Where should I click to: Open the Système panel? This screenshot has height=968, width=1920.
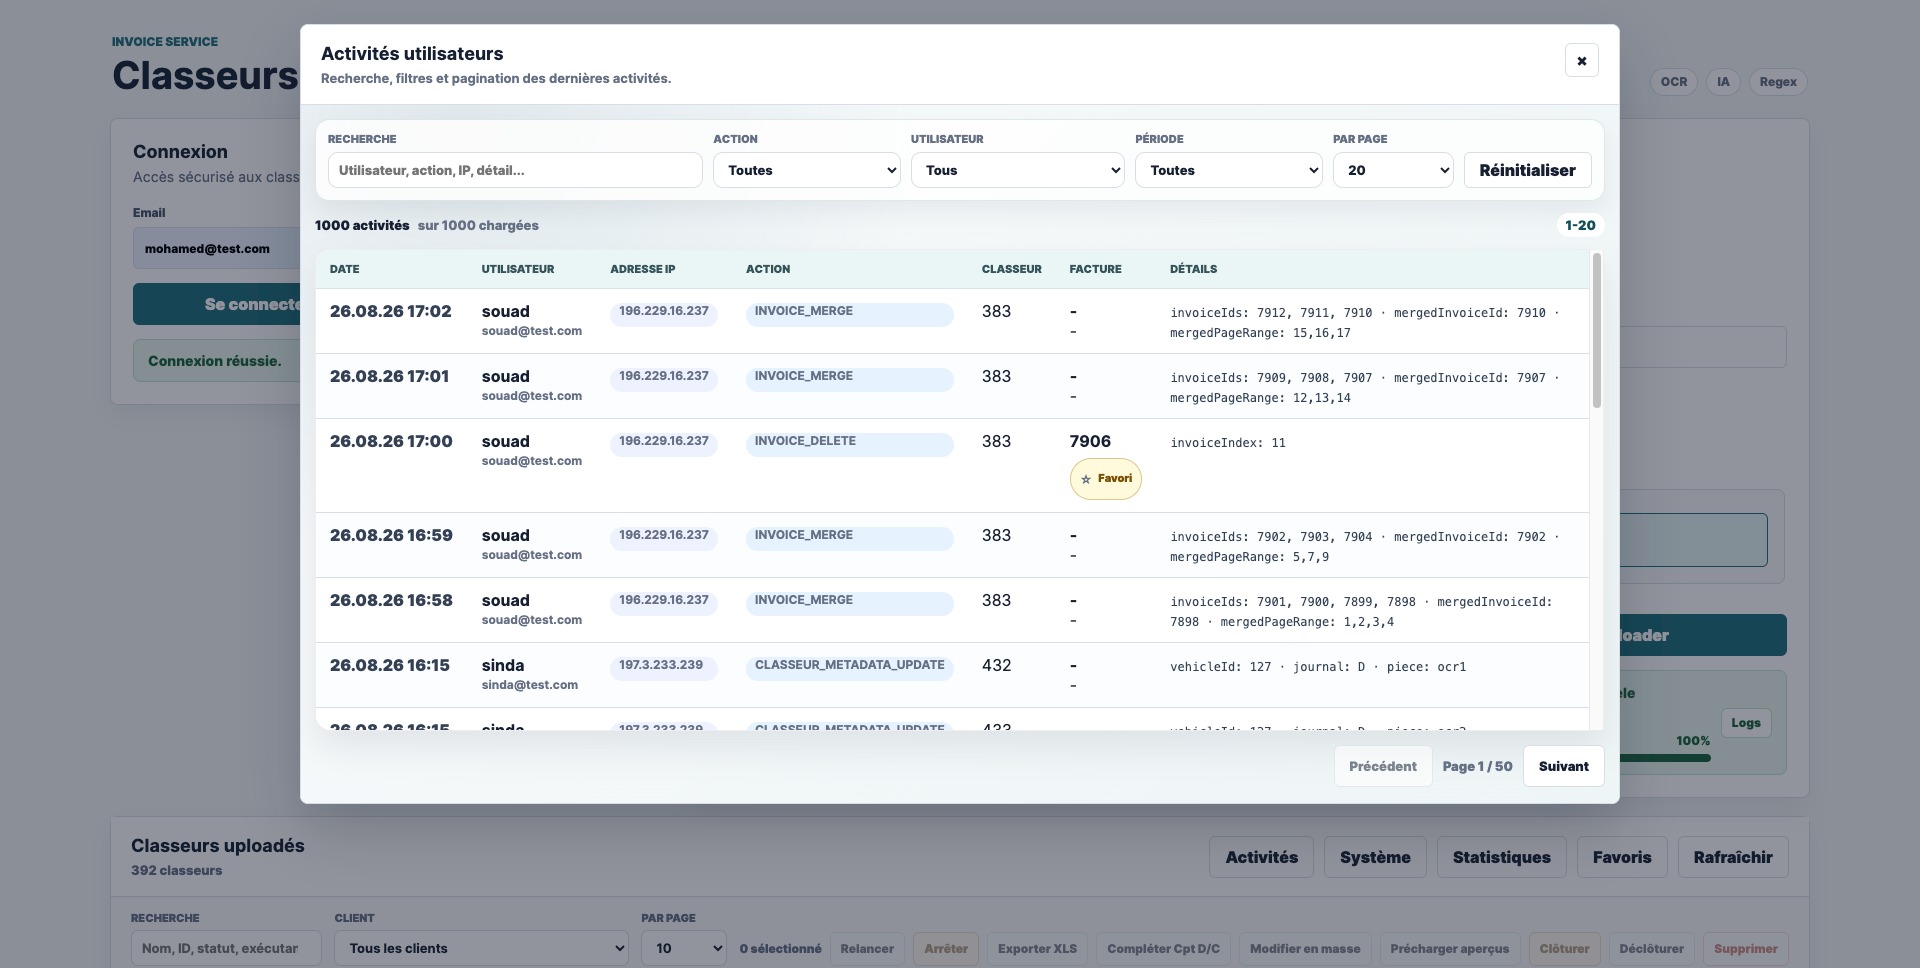[1375, 857]
